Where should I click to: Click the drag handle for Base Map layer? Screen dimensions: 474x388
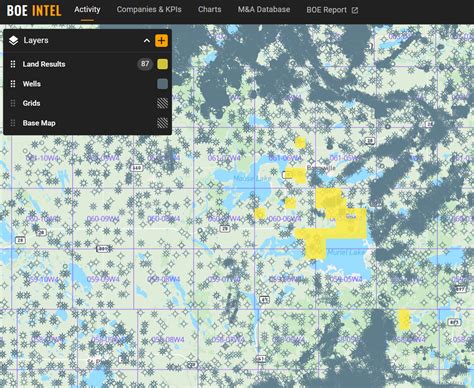(13, 123)
